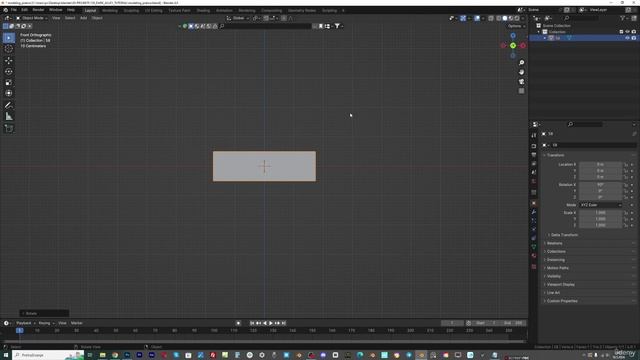Enable wireframe shading

pos(499,18)
